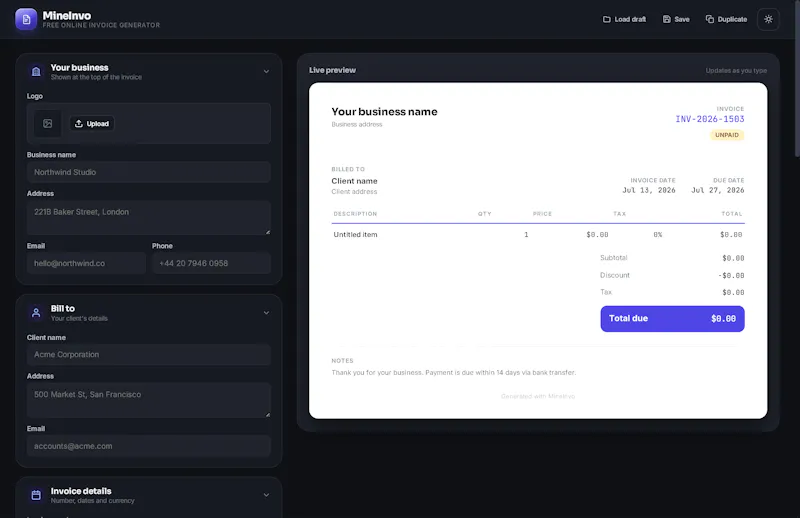The height and width of the screenshot is (518, 800).
Task: Collapse the Invoice details section chevron
Action: coord(266,495)
